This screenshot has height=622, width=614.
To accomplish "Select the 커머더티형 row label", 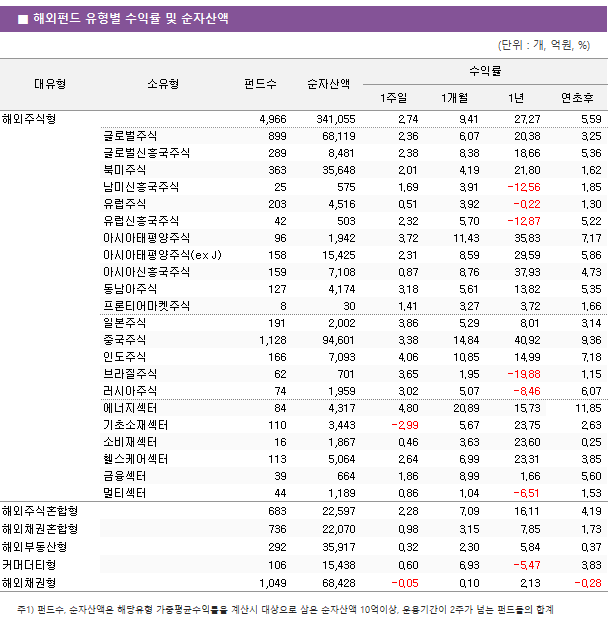I will pos(29,565).
